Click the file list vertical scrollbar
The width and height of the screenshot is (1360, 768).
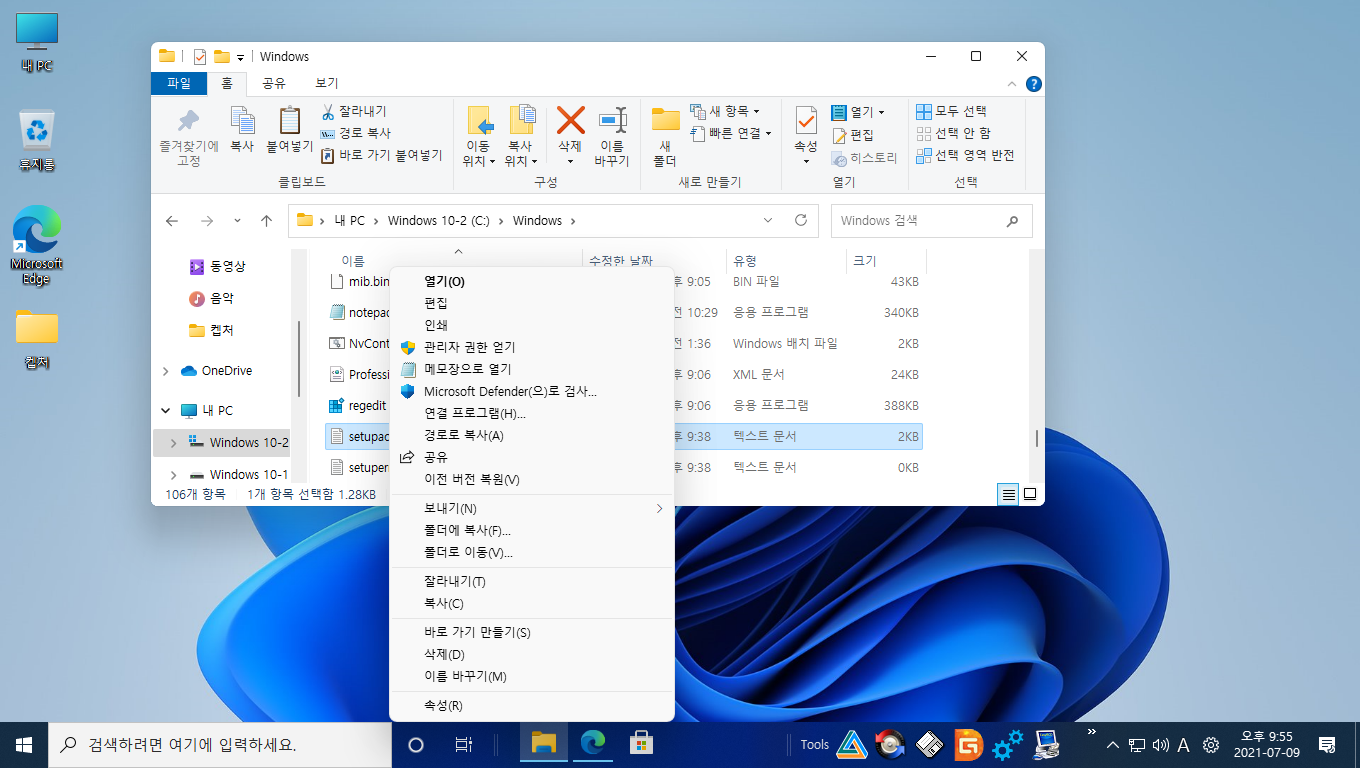click(1036, 438)
